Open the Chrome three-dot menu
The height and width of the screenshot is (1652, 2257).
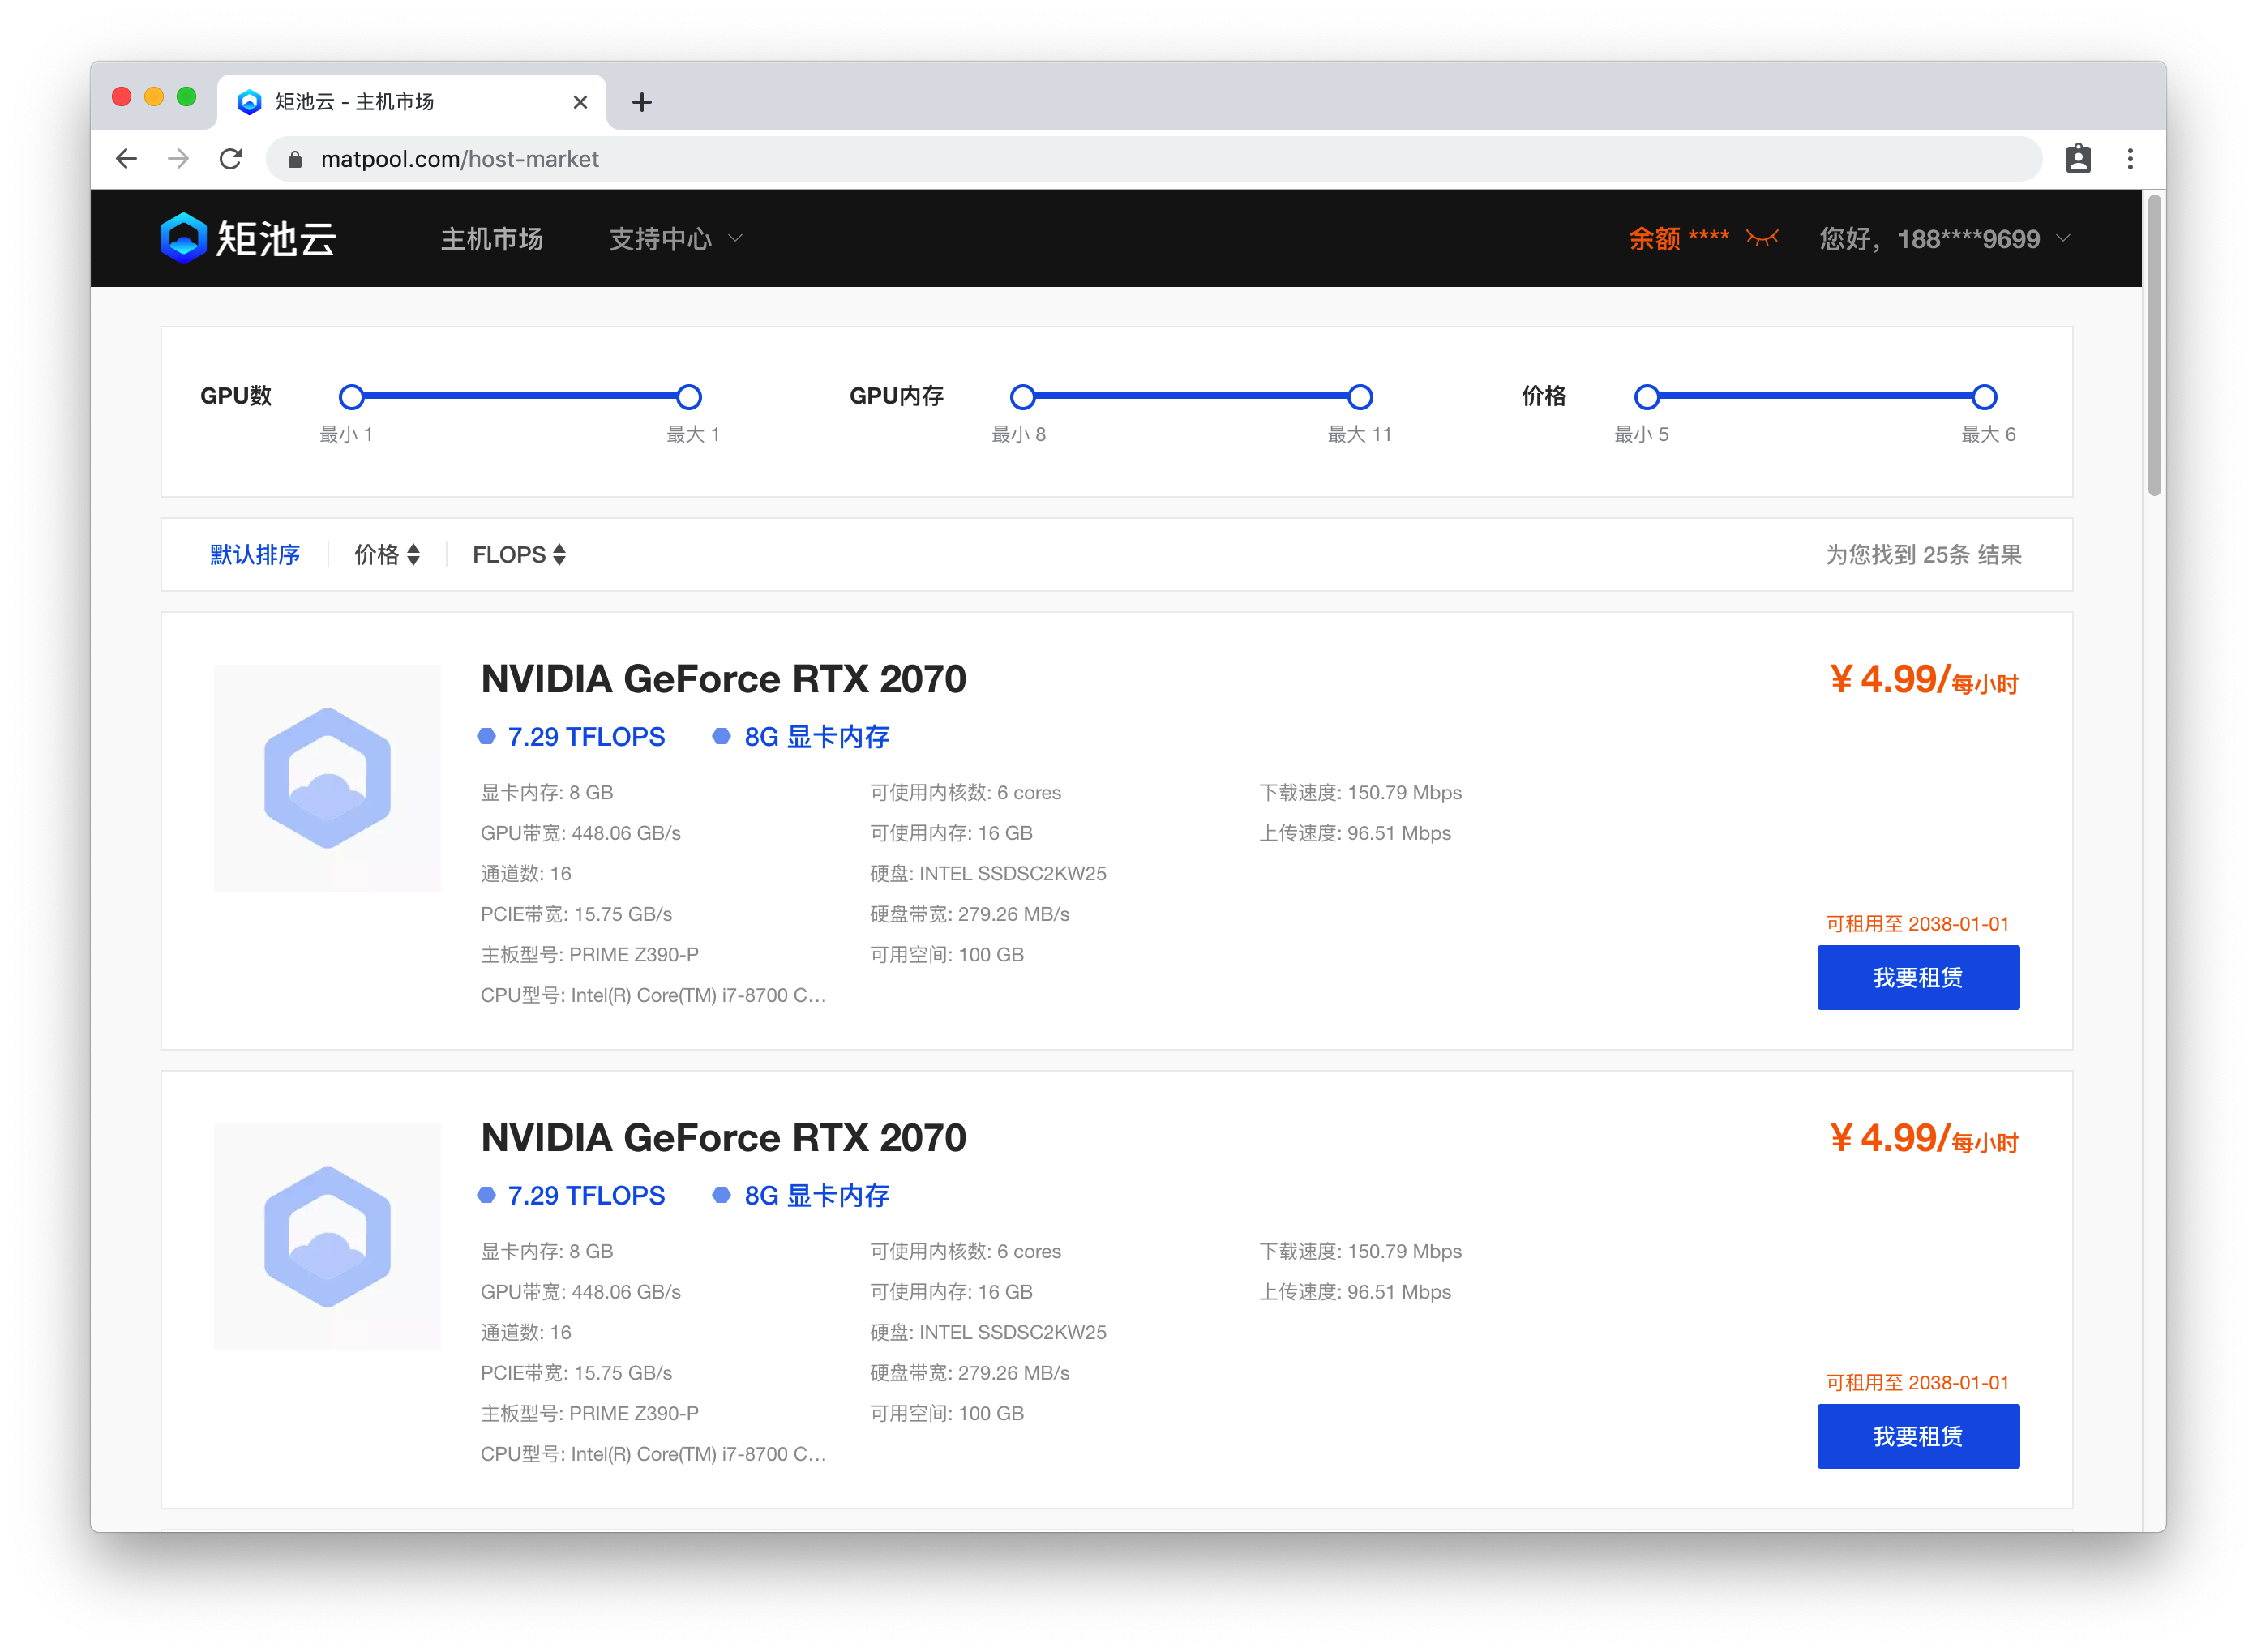click(x=2130, y=159)
